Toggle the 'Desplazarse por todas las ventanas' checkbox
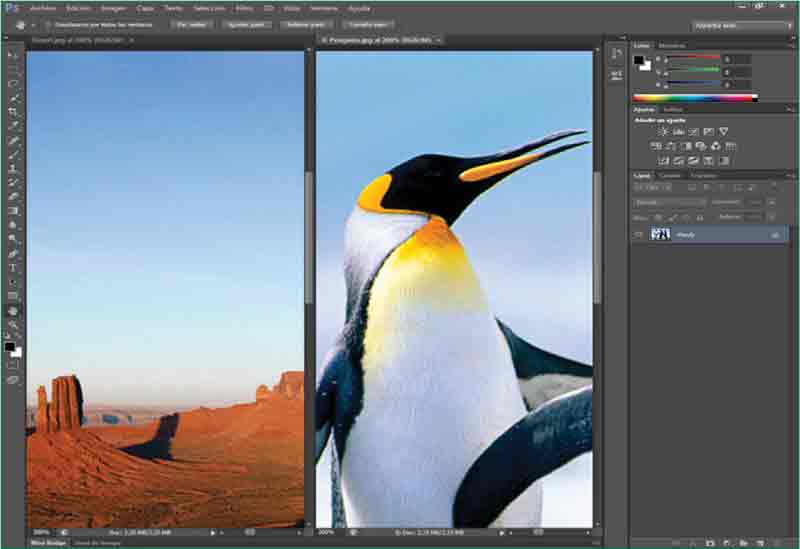The width and height of the screenshot is (800, 549). pyautogui.click(x=48, y=23)
